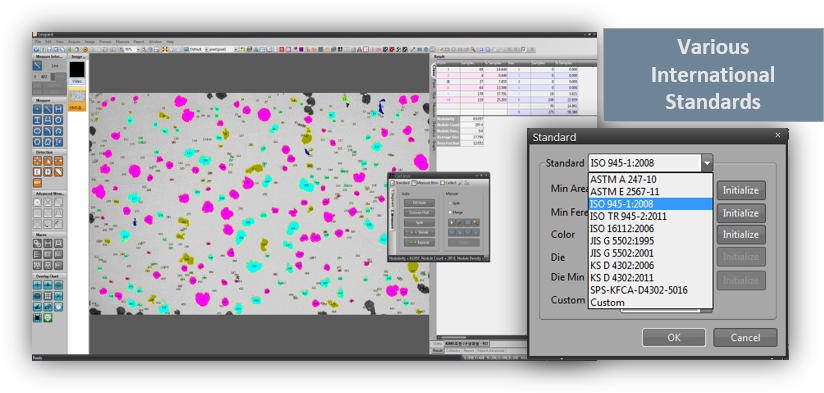Select the diagonal line measure tool
This screenshot has height=393, width=824.
pyautogui.click(x=48, y=109)
